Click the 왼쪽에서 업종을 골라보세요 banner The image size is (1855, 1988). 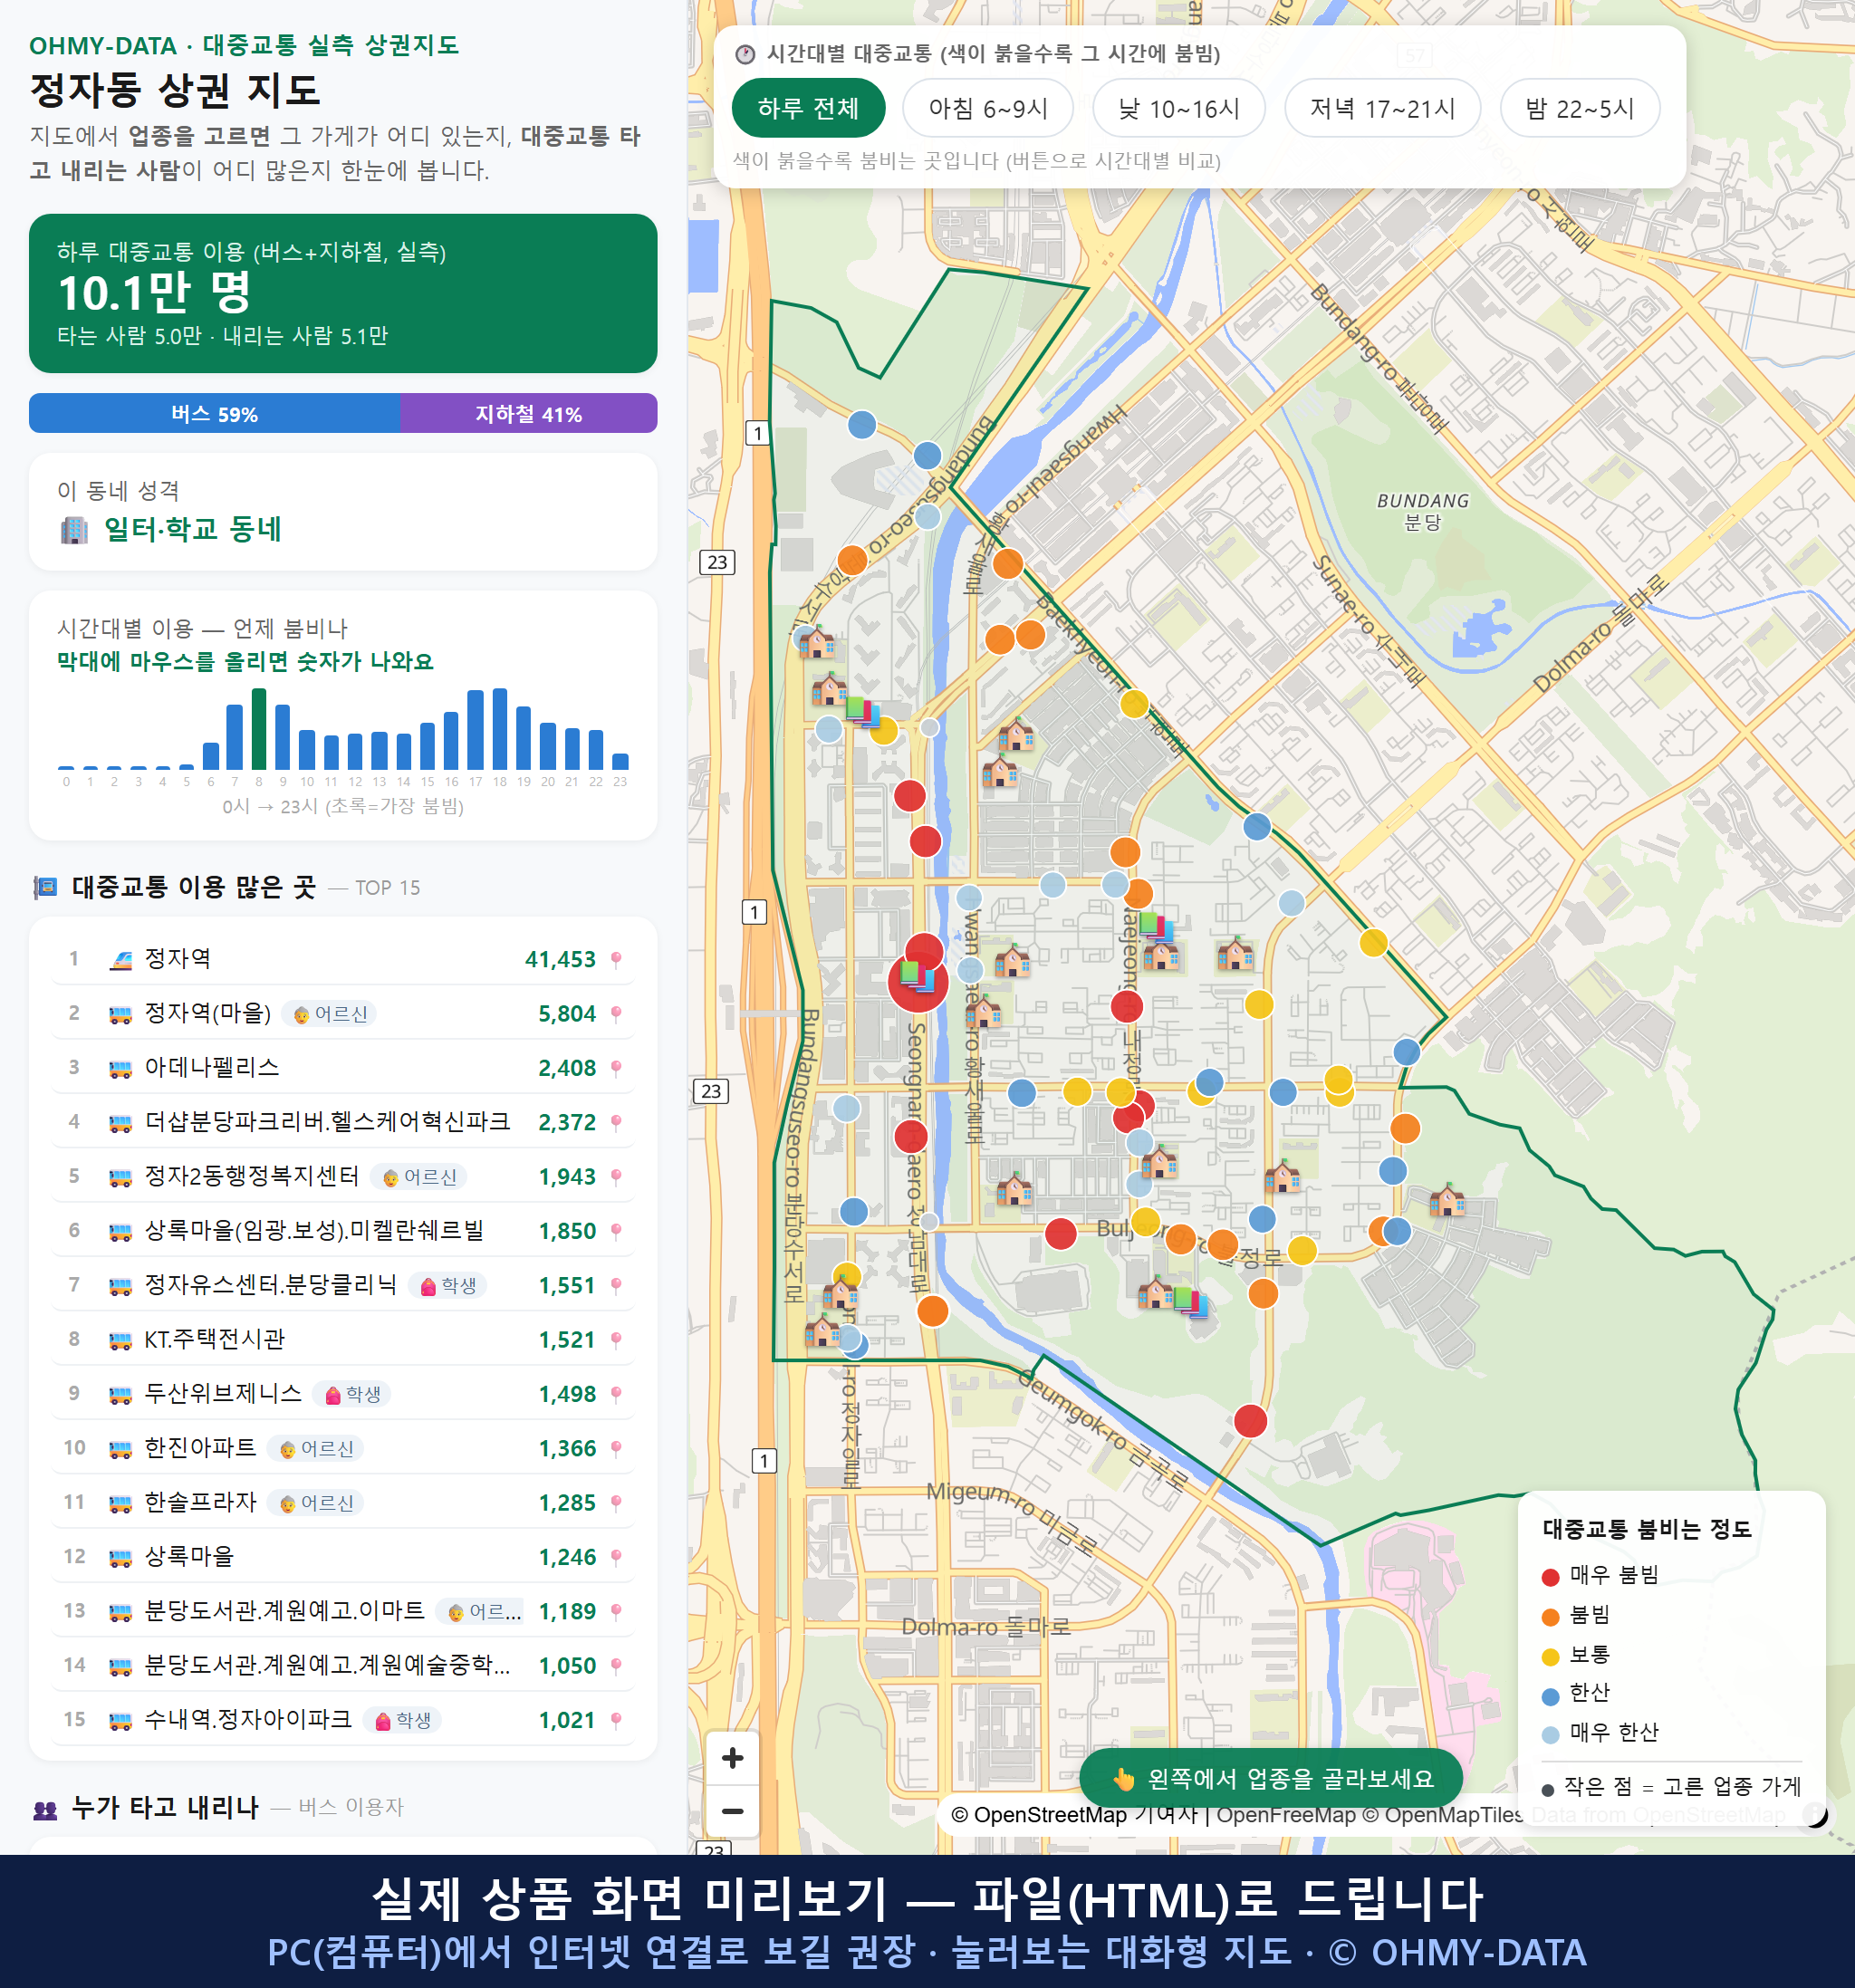tap(1271, 1779)
